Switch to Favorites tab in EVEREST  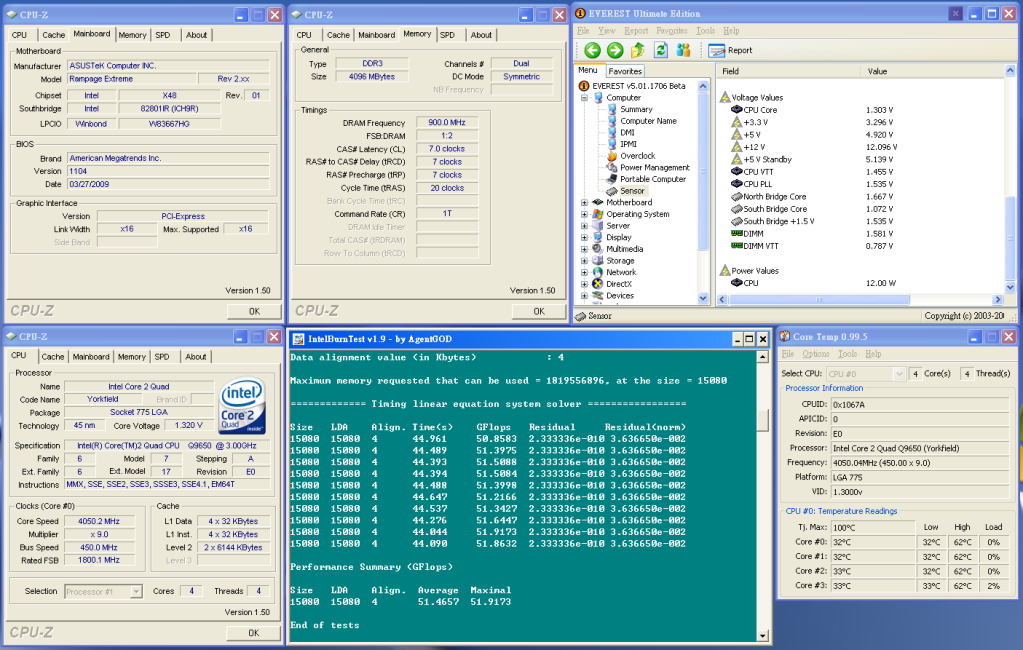click(625, 71)
